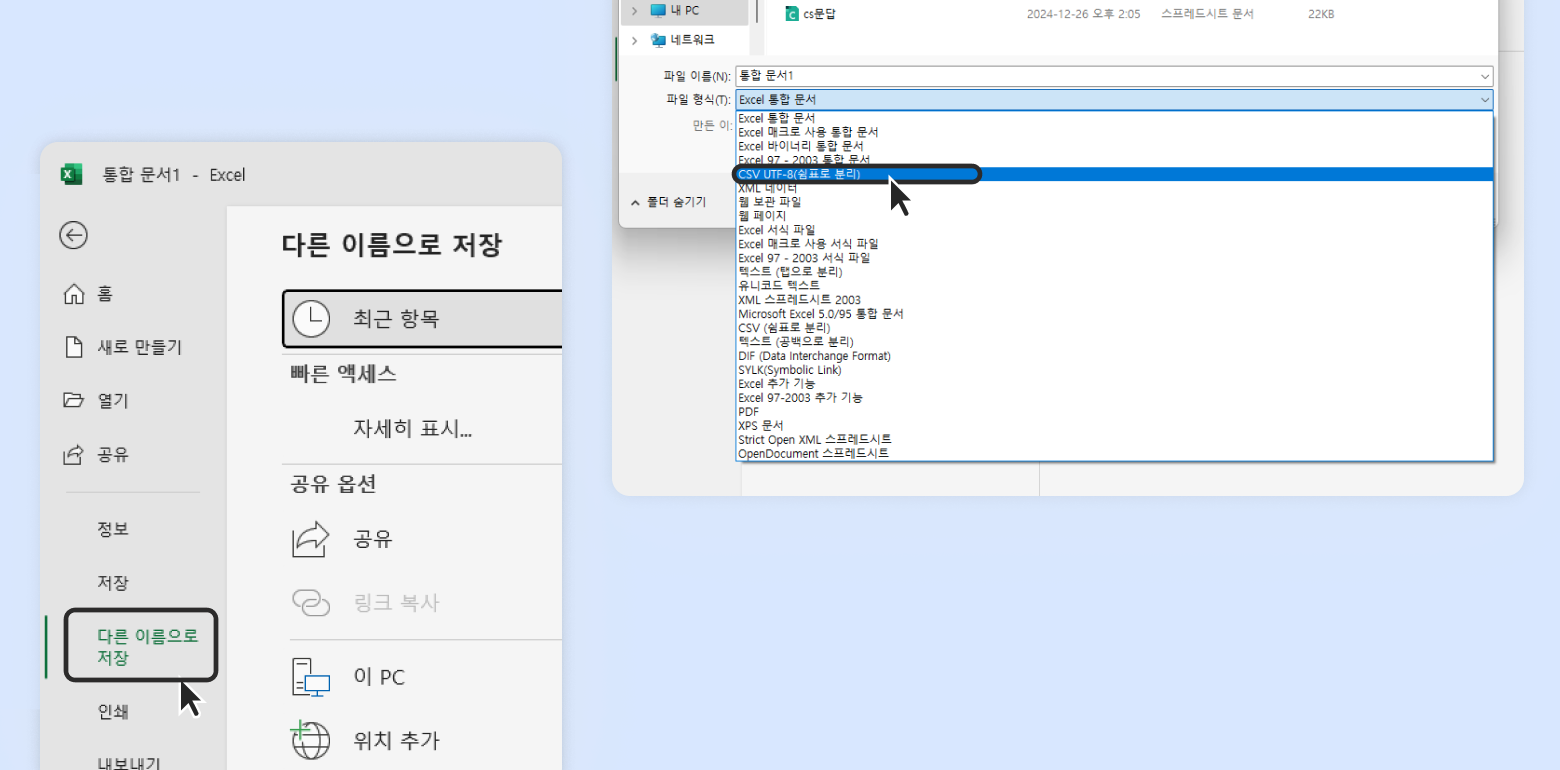Go back using the backstage back arrow
The image size is (1560, 770).
[73, 235]
